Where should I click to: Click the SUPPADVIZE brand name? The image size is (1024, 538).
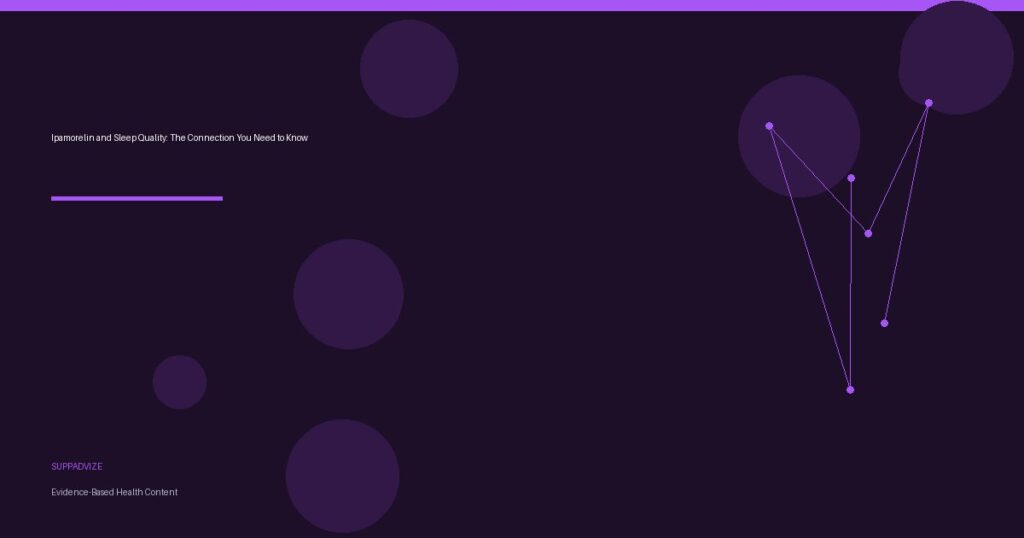click(77, 467)
